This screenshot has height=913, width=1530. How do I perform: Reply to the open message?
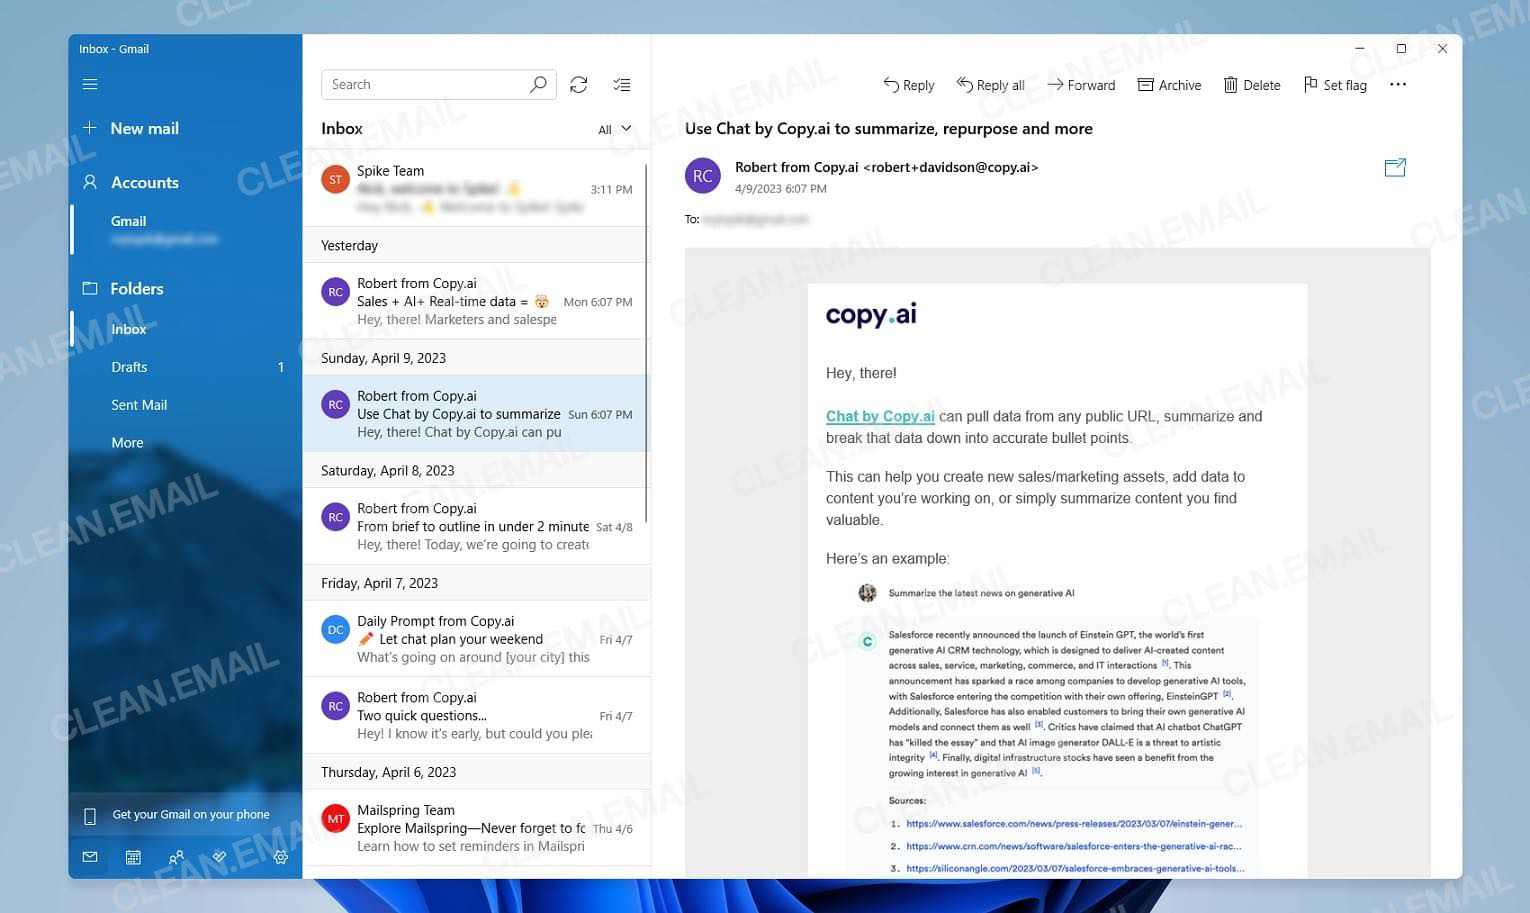point(909,85)
